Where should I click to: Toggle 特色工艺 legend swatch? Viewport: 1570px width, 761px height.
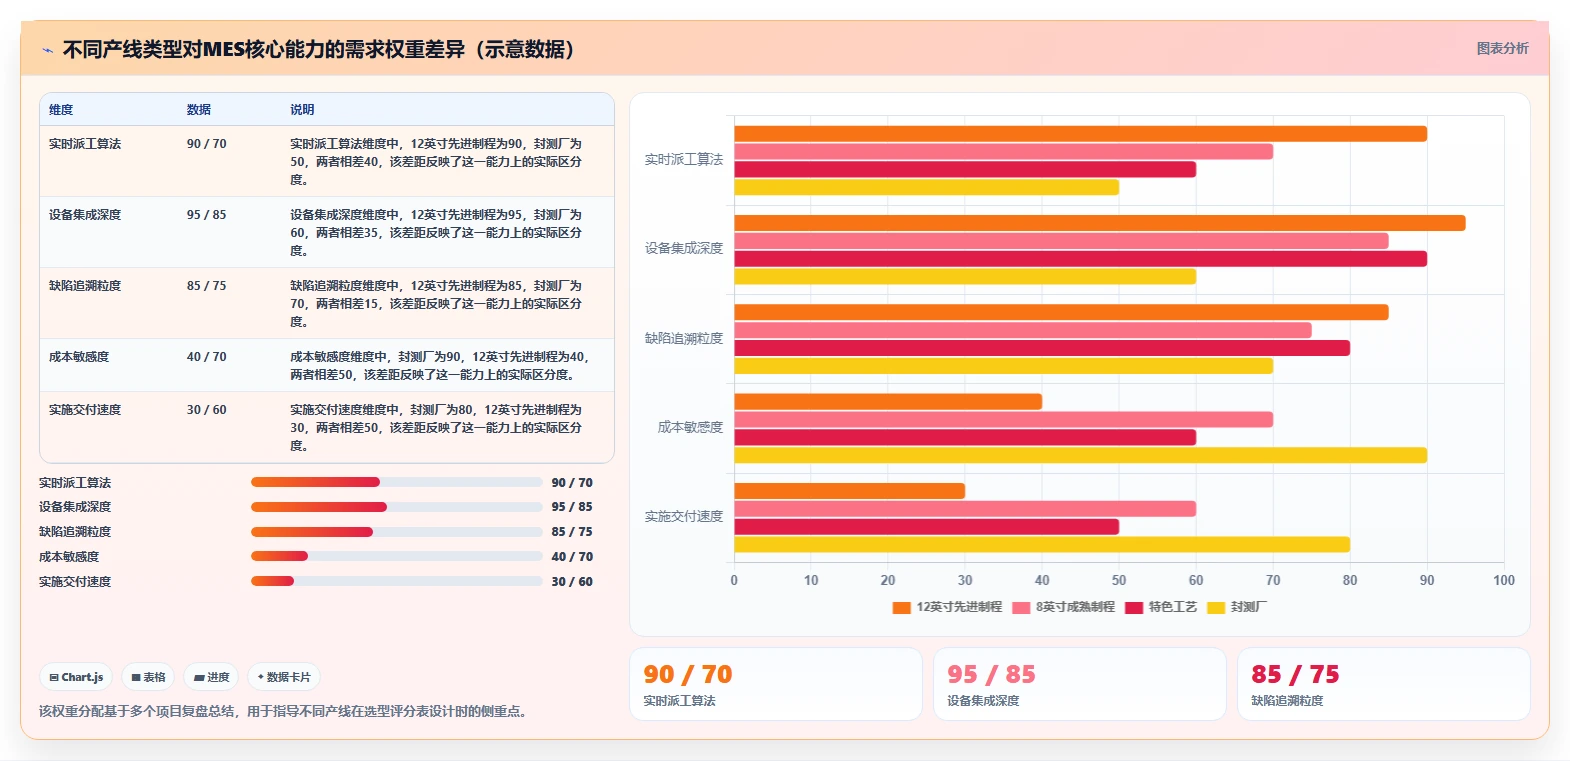(x=1134, y=607)
